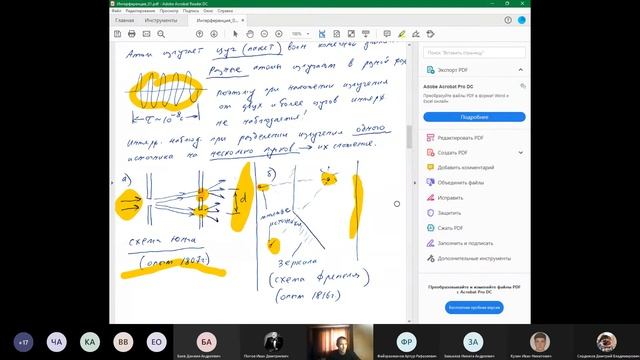Click the ЗА participant tile
The image size is (640, 360).
coord(473,342)
